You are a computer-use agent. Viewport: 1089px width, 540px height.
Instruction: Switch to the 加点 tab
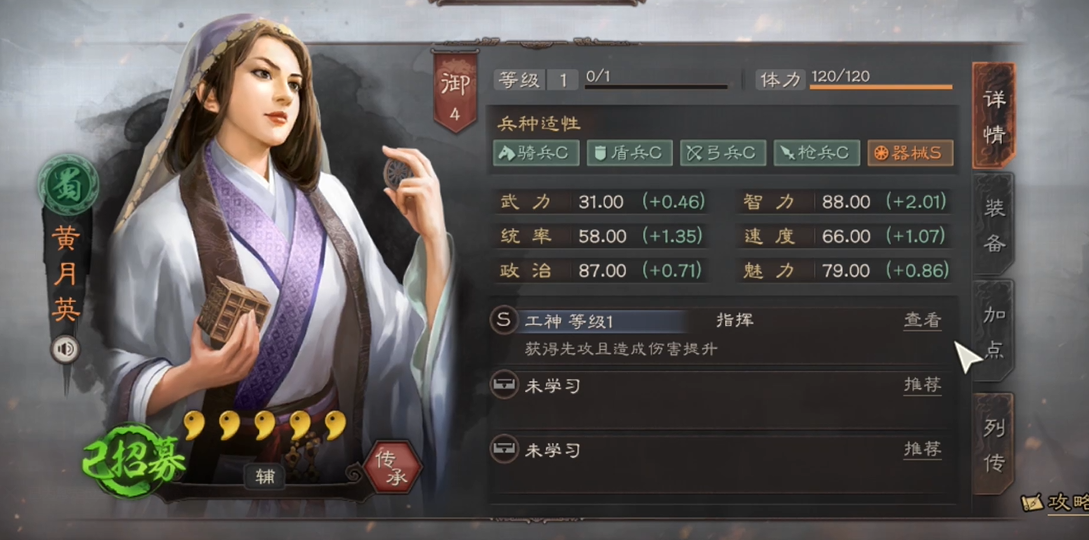(x=993, y=330)
